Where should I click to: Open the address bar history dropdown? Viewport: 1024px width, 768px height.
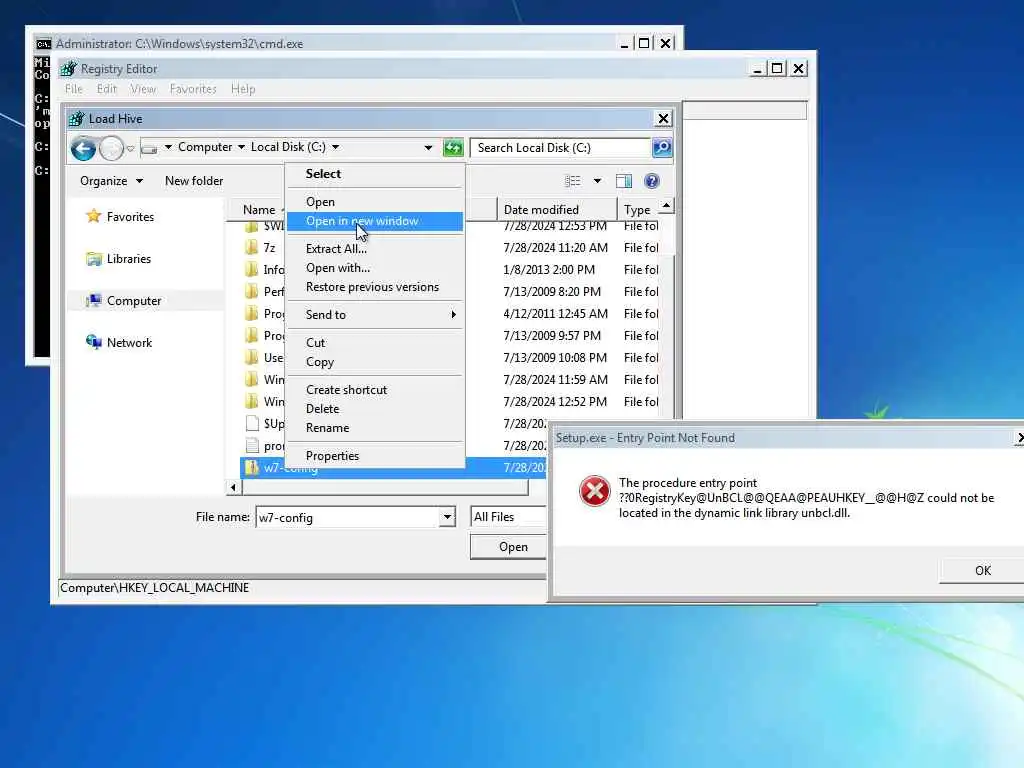(x=428, y=148)
